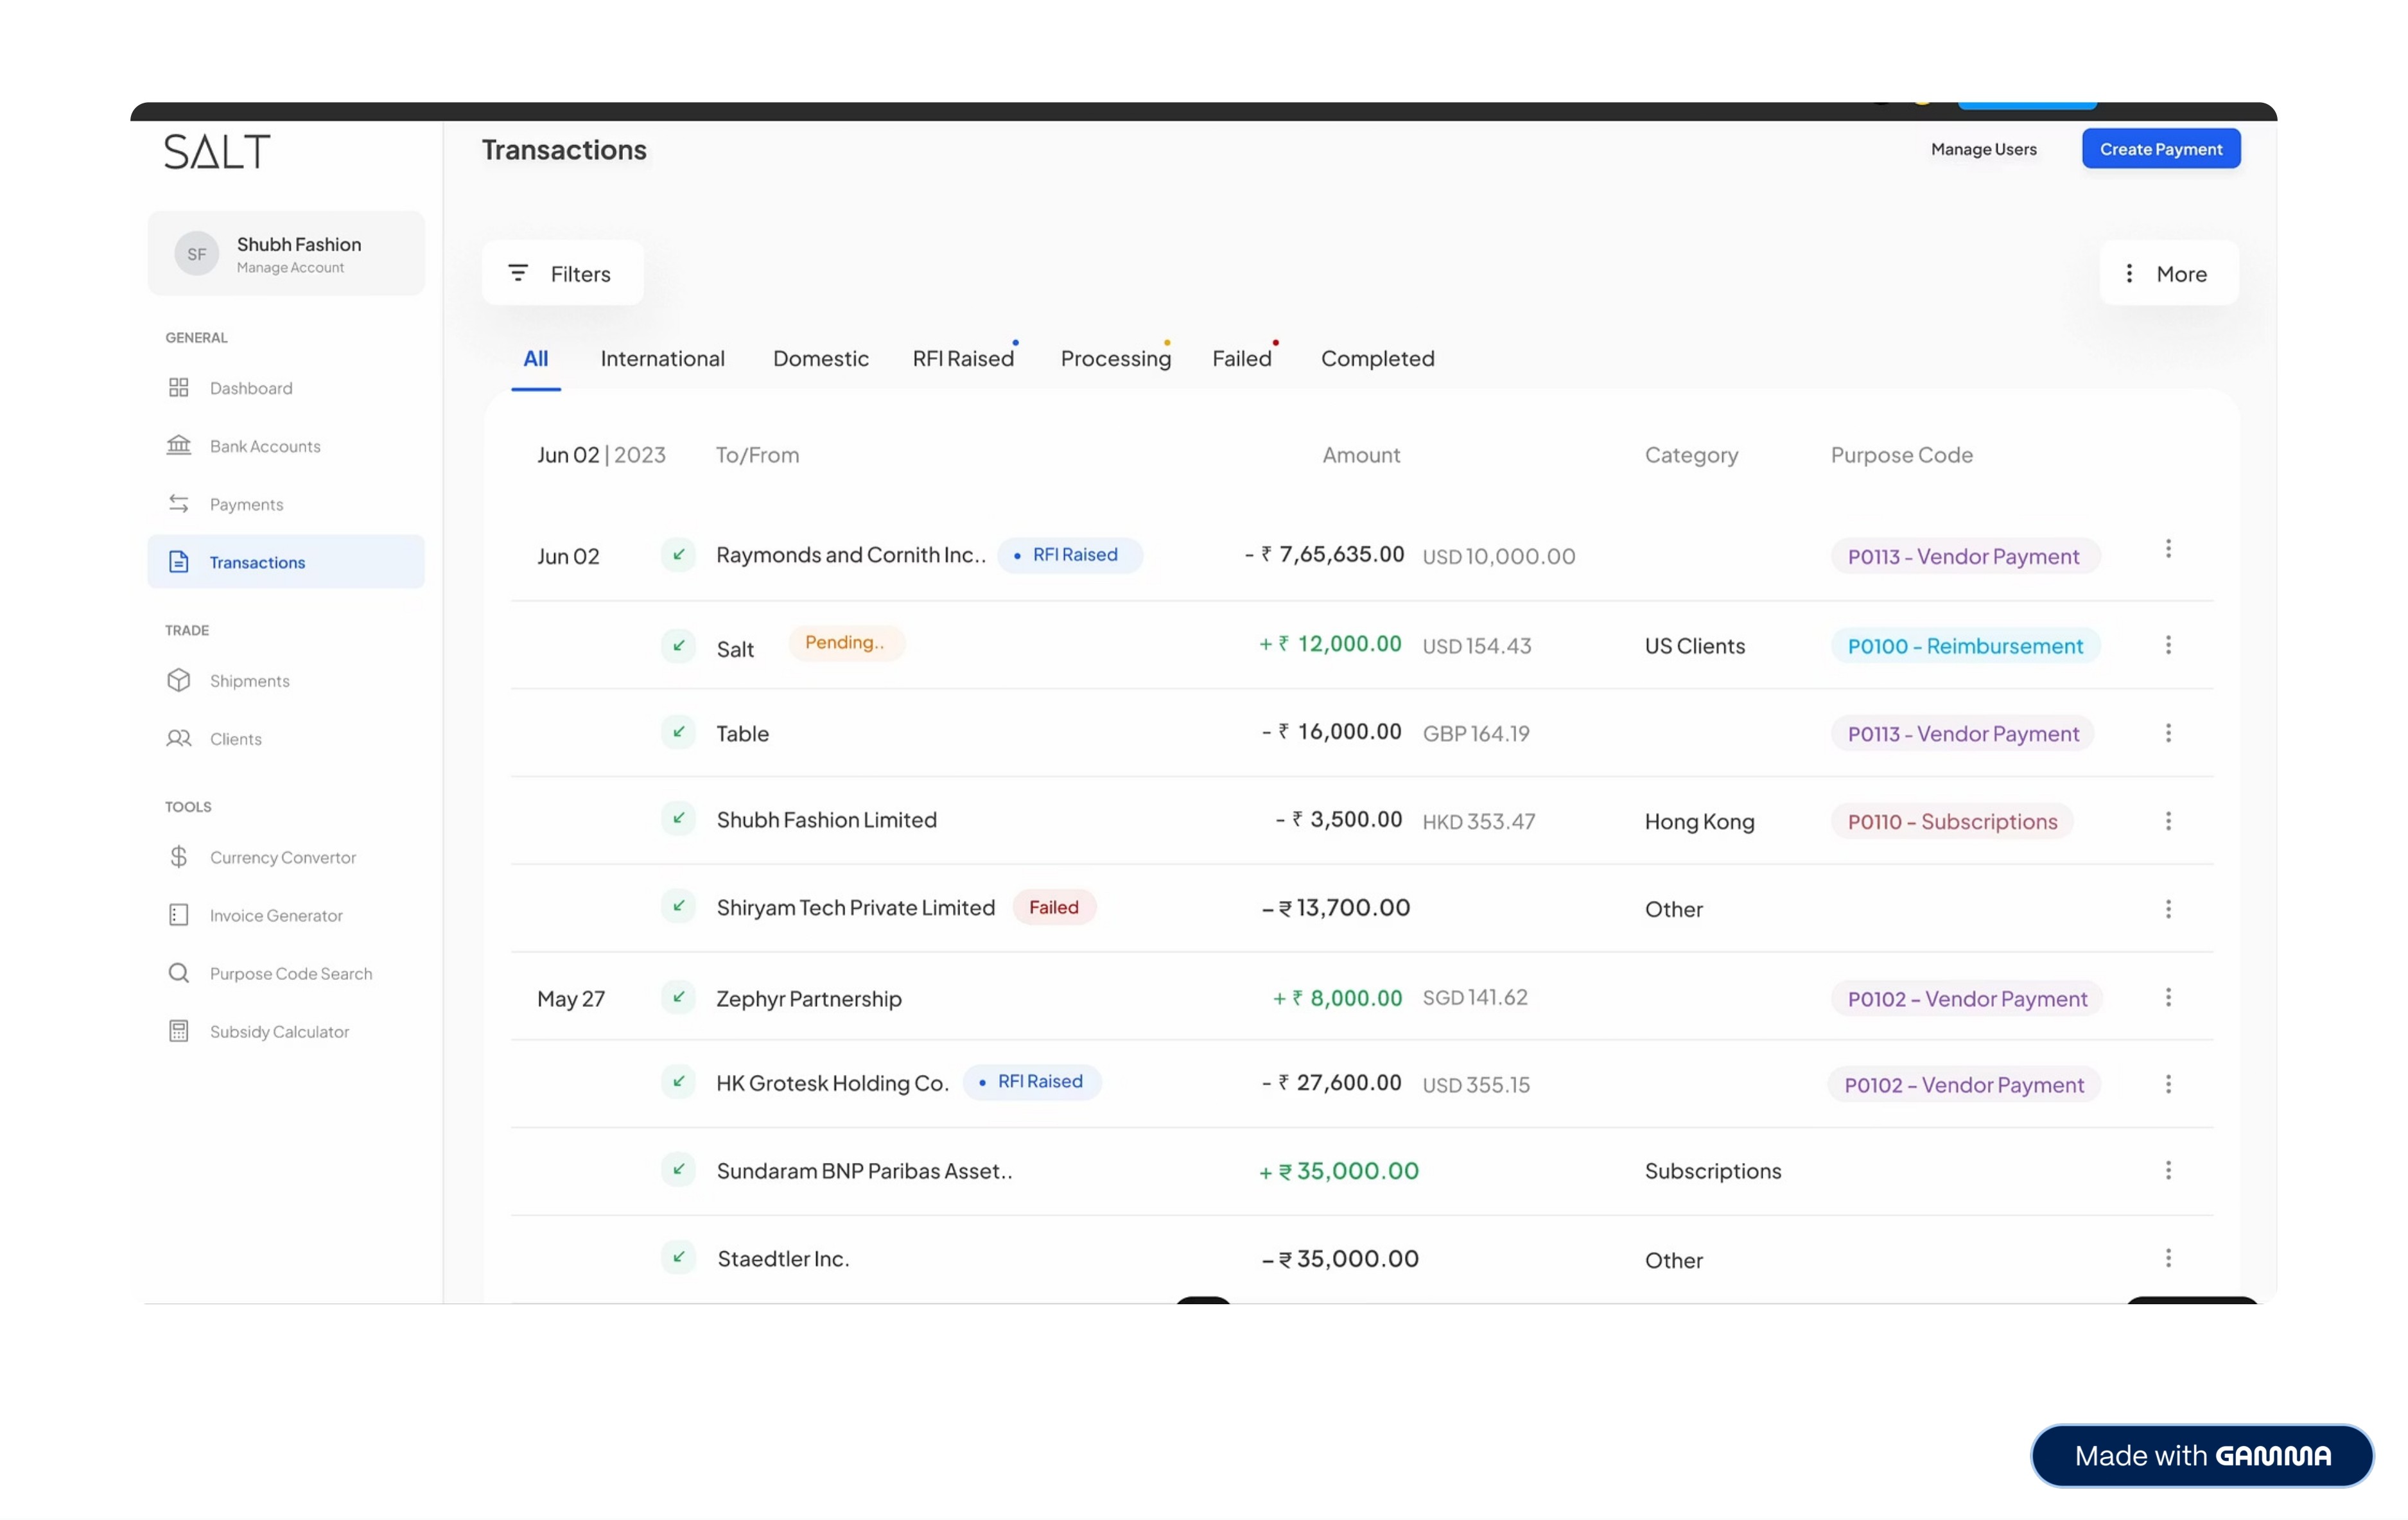Open kebab menu for the Raymonds and Cornith row
The image size is (2408, 1520).
[x=2168, y=549]
